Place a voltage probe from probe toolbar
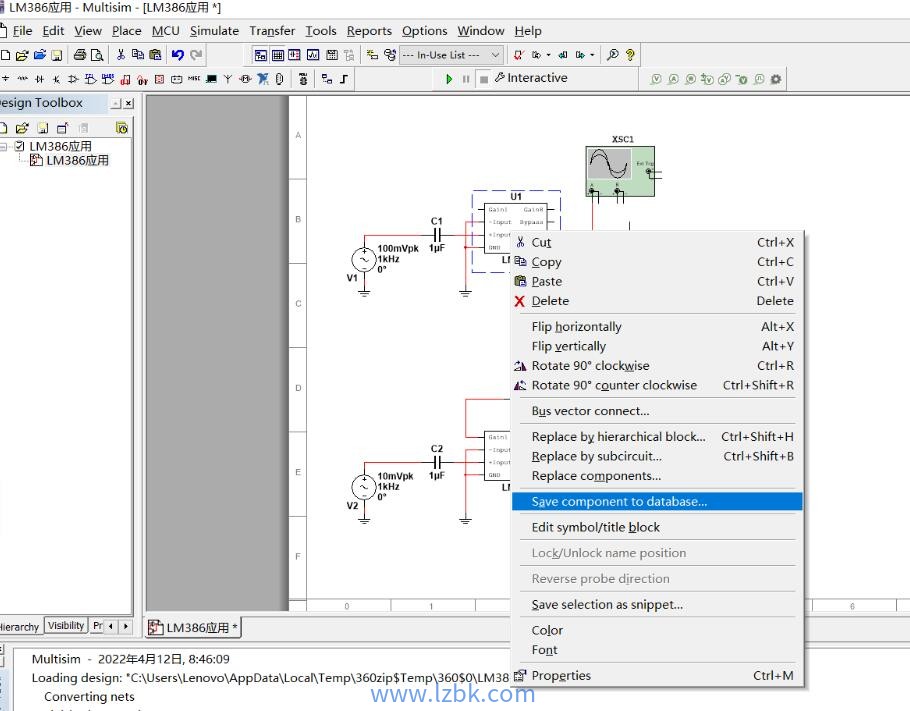 point(656,79)
